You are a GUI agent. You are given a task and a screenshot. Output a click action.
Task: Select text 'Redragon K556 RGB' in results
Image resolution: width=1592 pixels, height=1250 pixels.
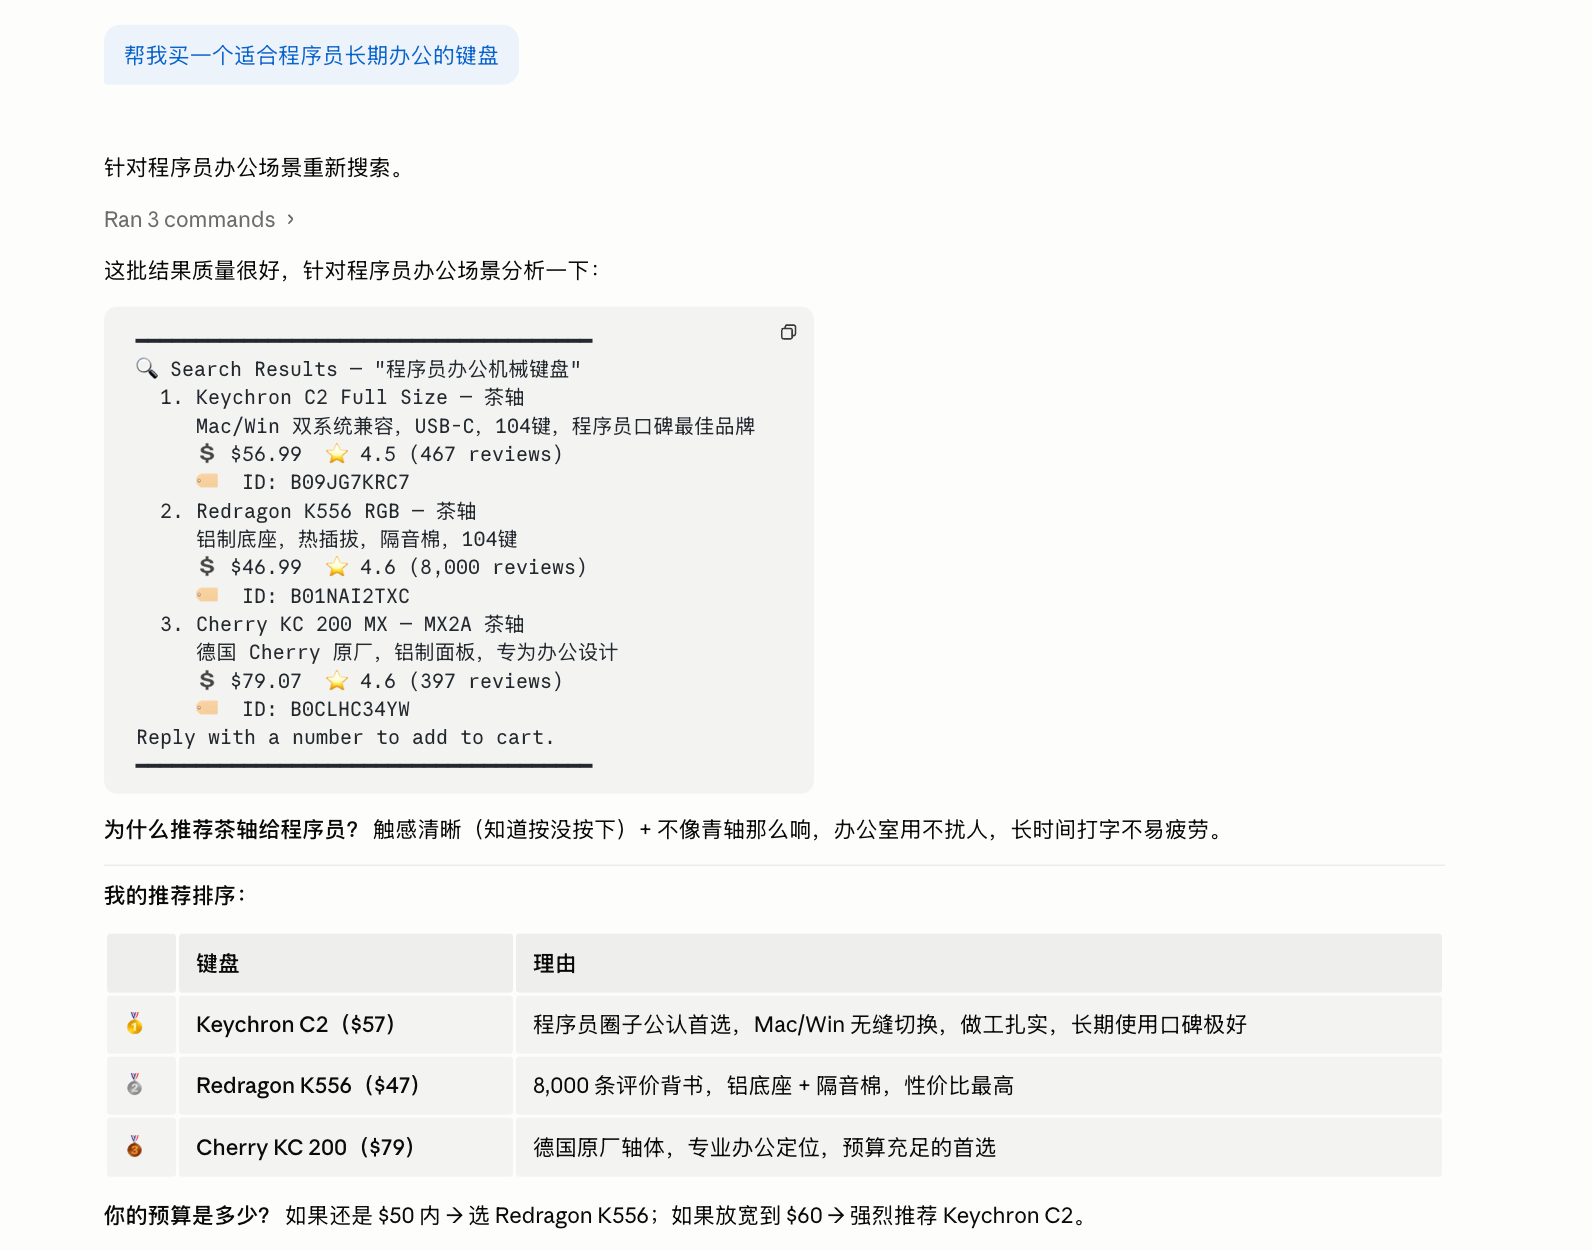[298, 511]
